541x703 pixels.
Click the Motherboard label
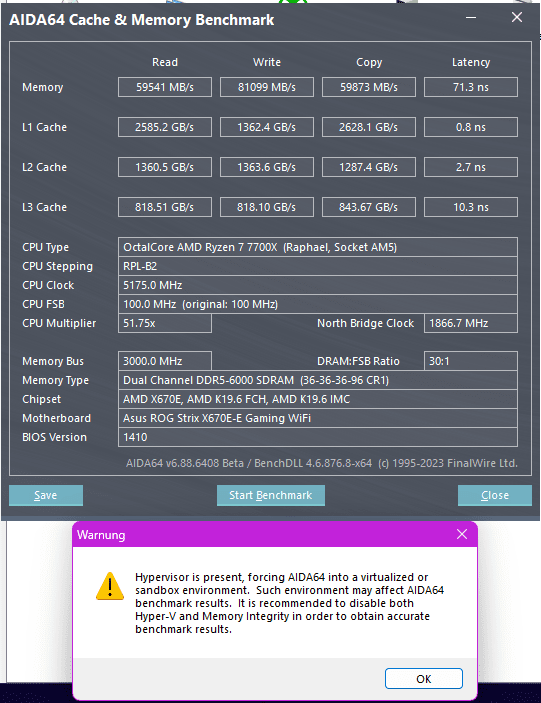56,418
